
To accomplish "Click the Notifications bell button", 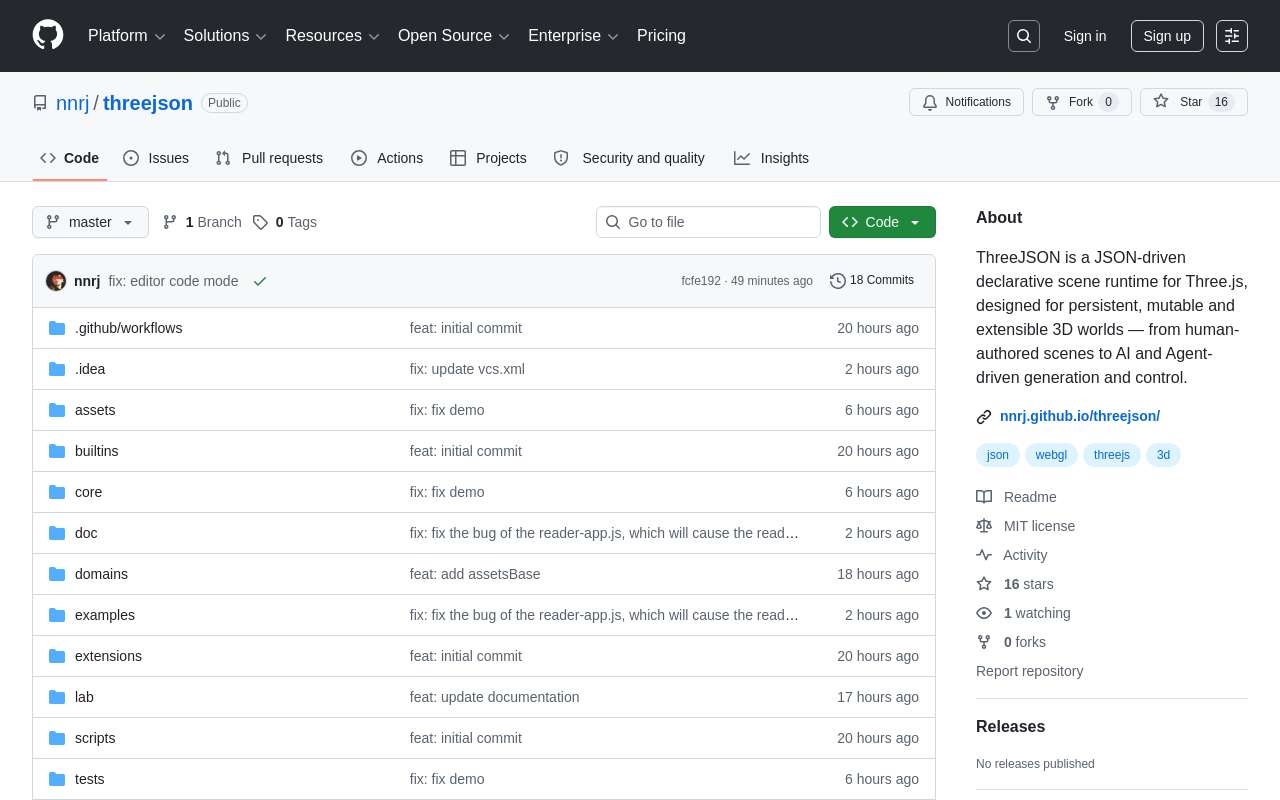I will click(x=966, y=102).
